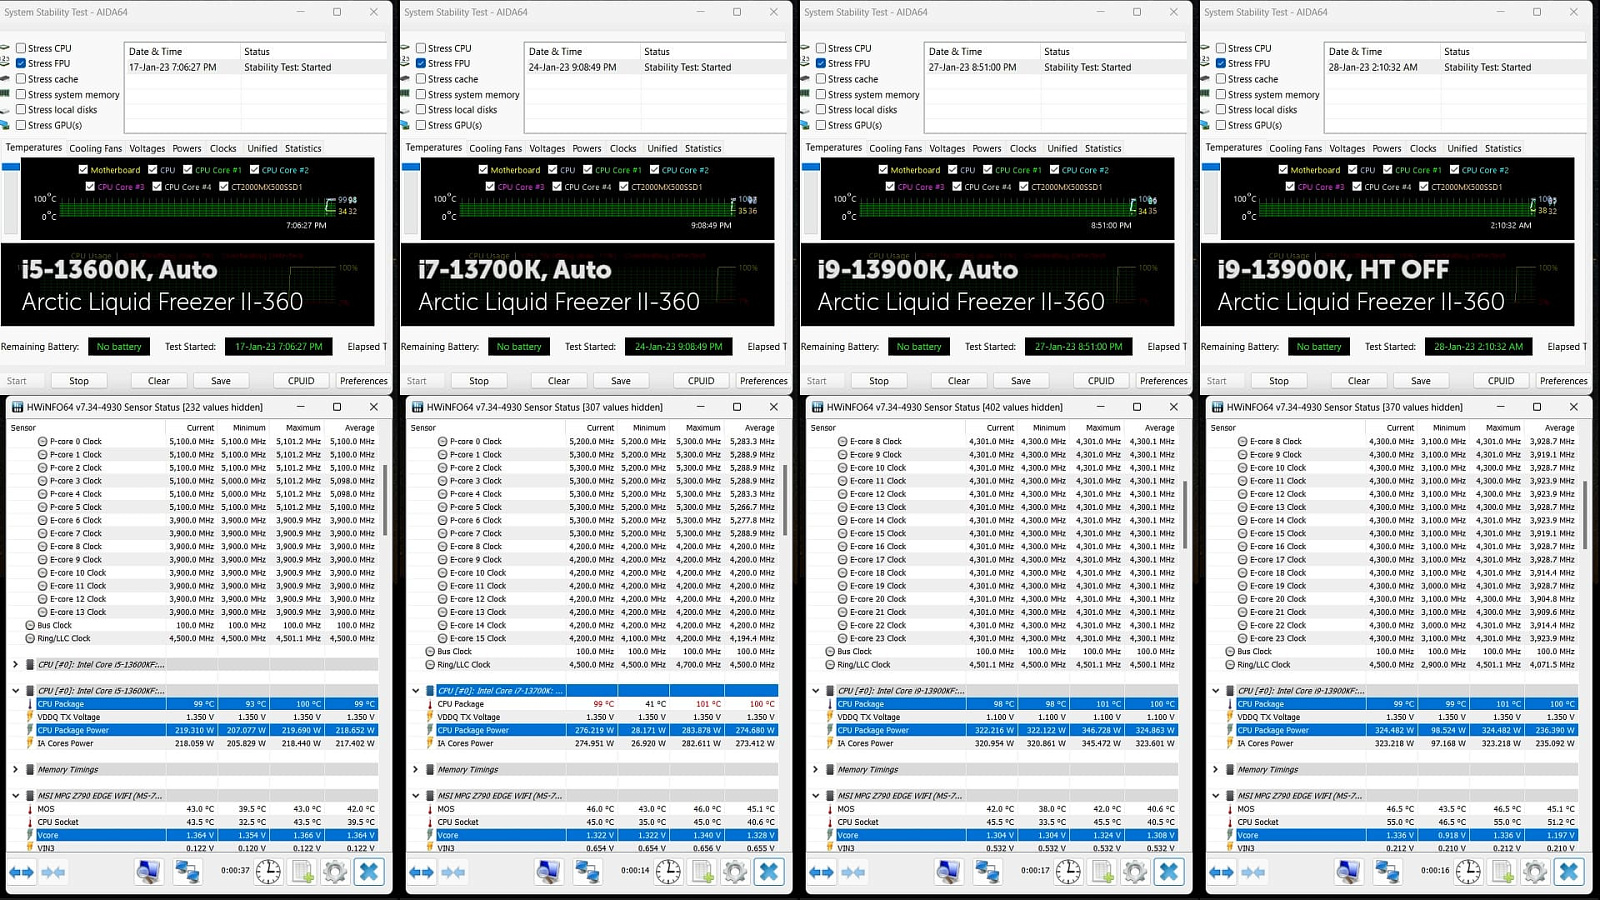
Task: Click Save in i9-13900K Auto AIDA64 window
Action: click(1021, 381)
